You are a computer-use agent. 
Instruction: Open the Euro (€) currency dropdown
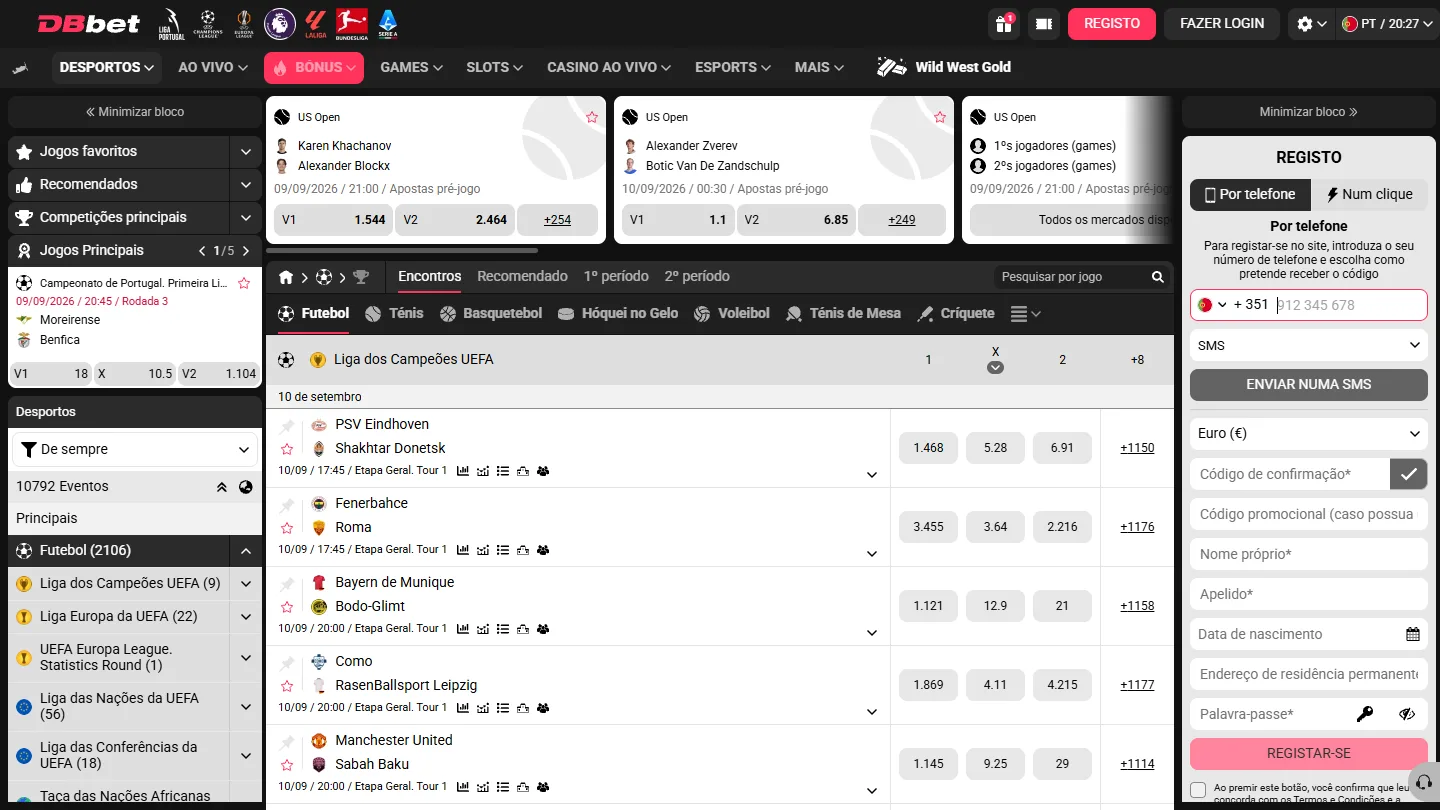[1309, 433]
